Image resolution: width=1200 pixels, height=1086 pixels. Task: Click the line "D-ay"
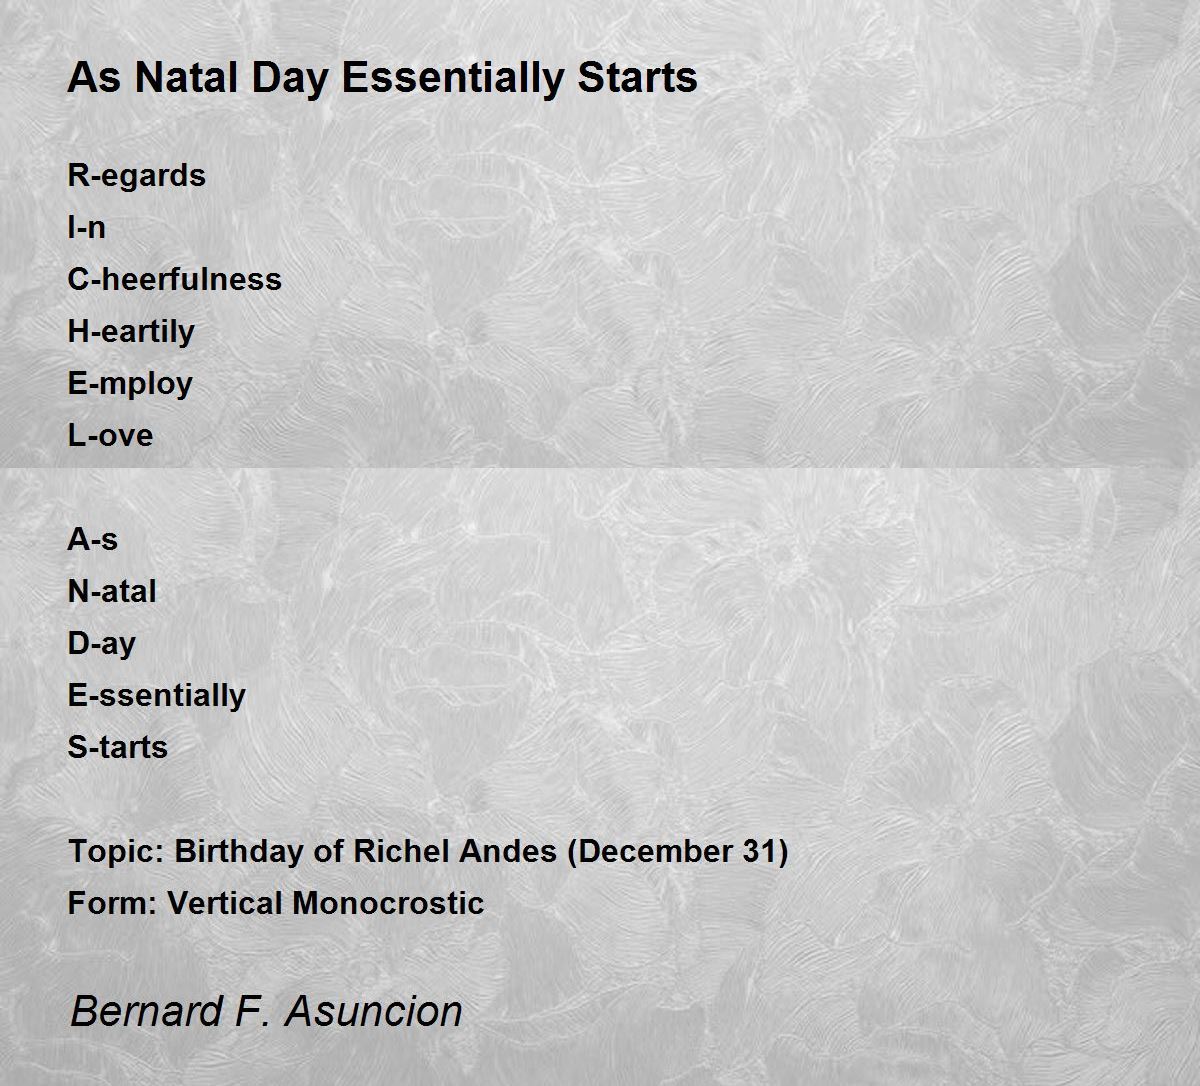pyautogui.click(x=101, y=644)
